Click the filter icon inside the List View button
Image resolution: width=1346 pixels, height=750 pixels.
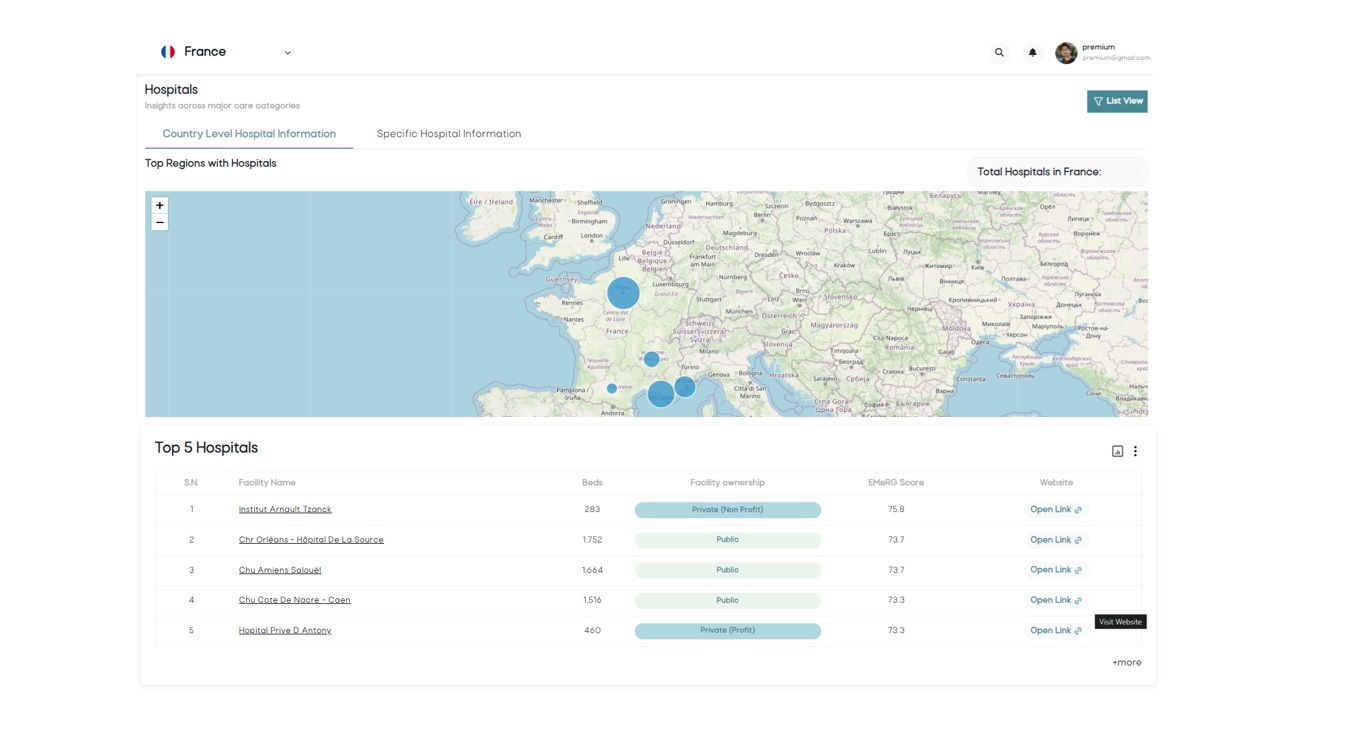coord(1097,101)
